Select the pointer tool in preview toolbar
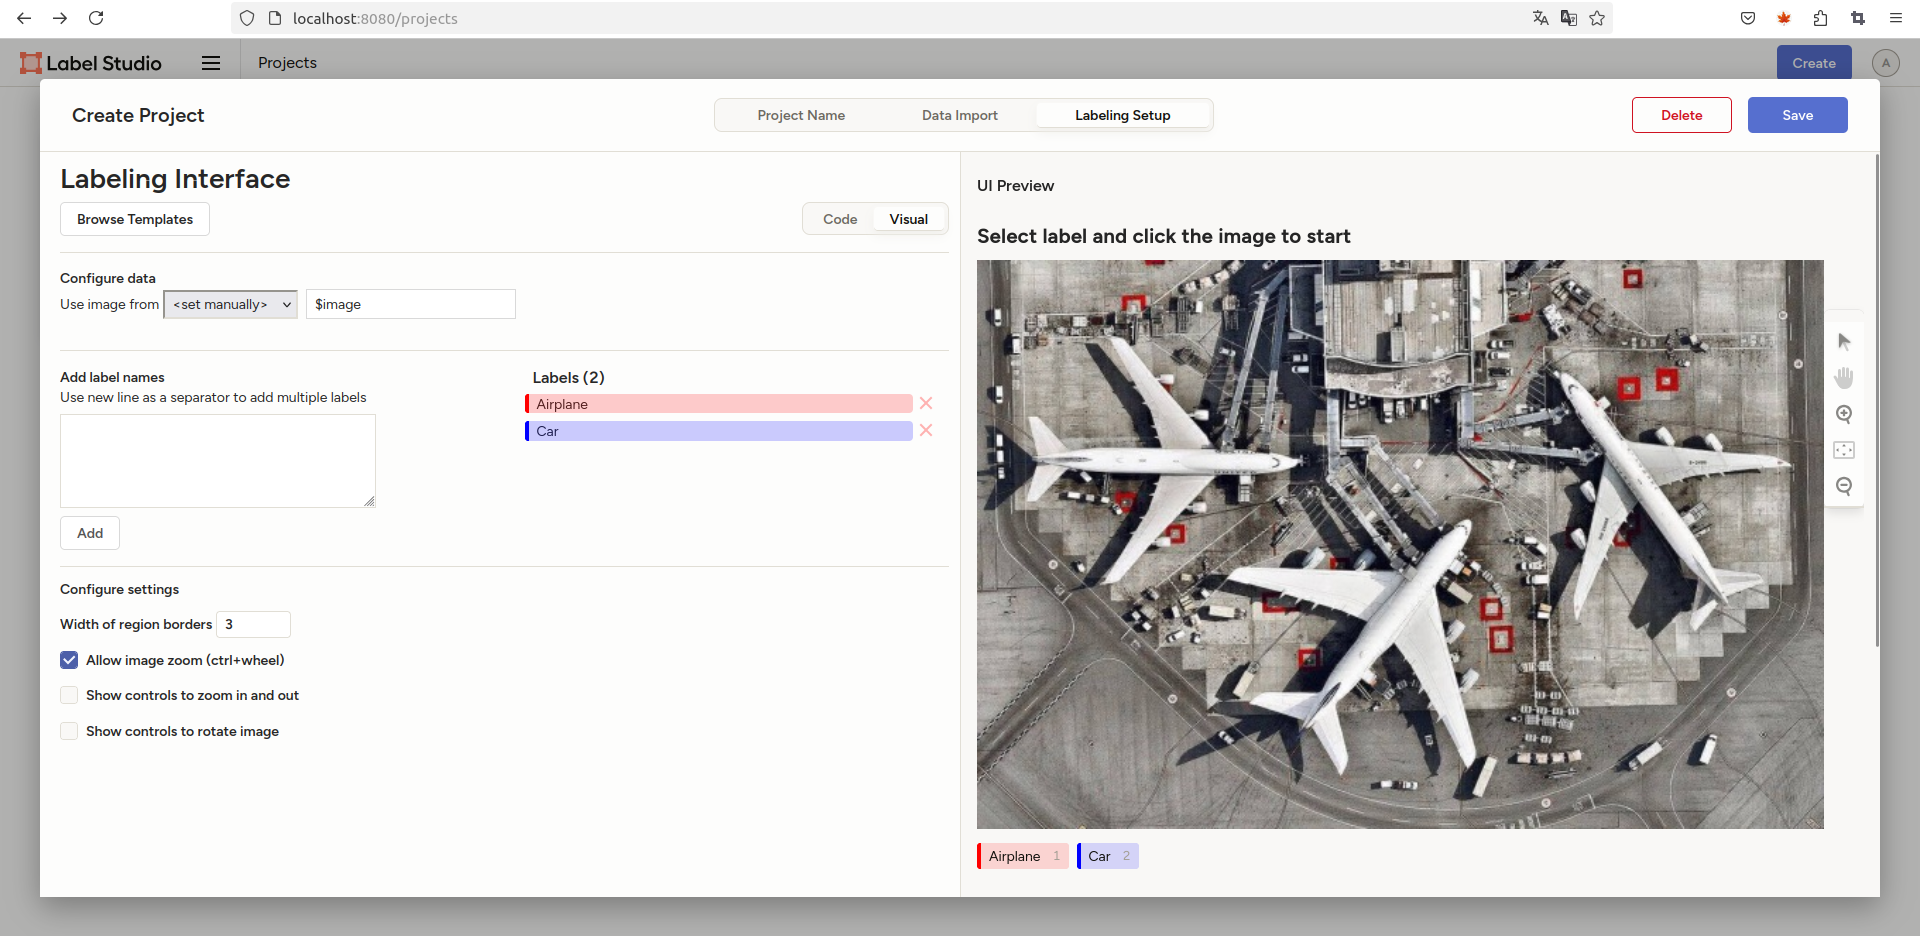Viewport: 1920px width, 936px height. [x=1844, y=342]
